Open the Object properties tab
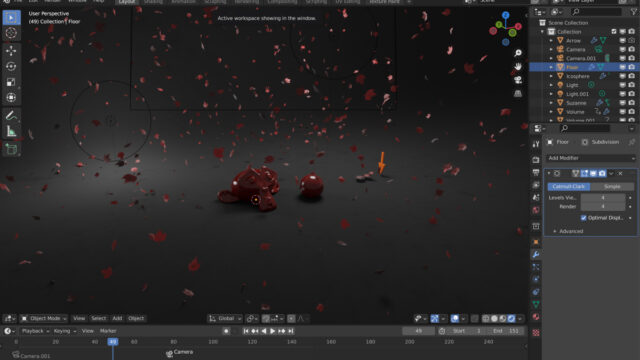This screenshot has width=640, height=360. pos(536,242)
